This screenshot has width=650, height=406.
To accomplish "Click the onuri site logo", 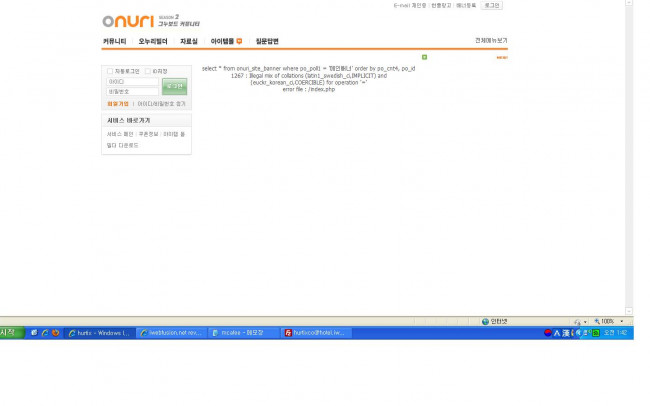I will [128, 21].
